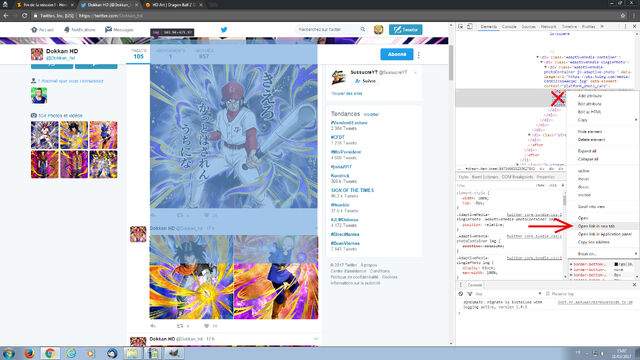
Task: Open the Copy submenu in context menu
Action: click(x=602, y=120)
